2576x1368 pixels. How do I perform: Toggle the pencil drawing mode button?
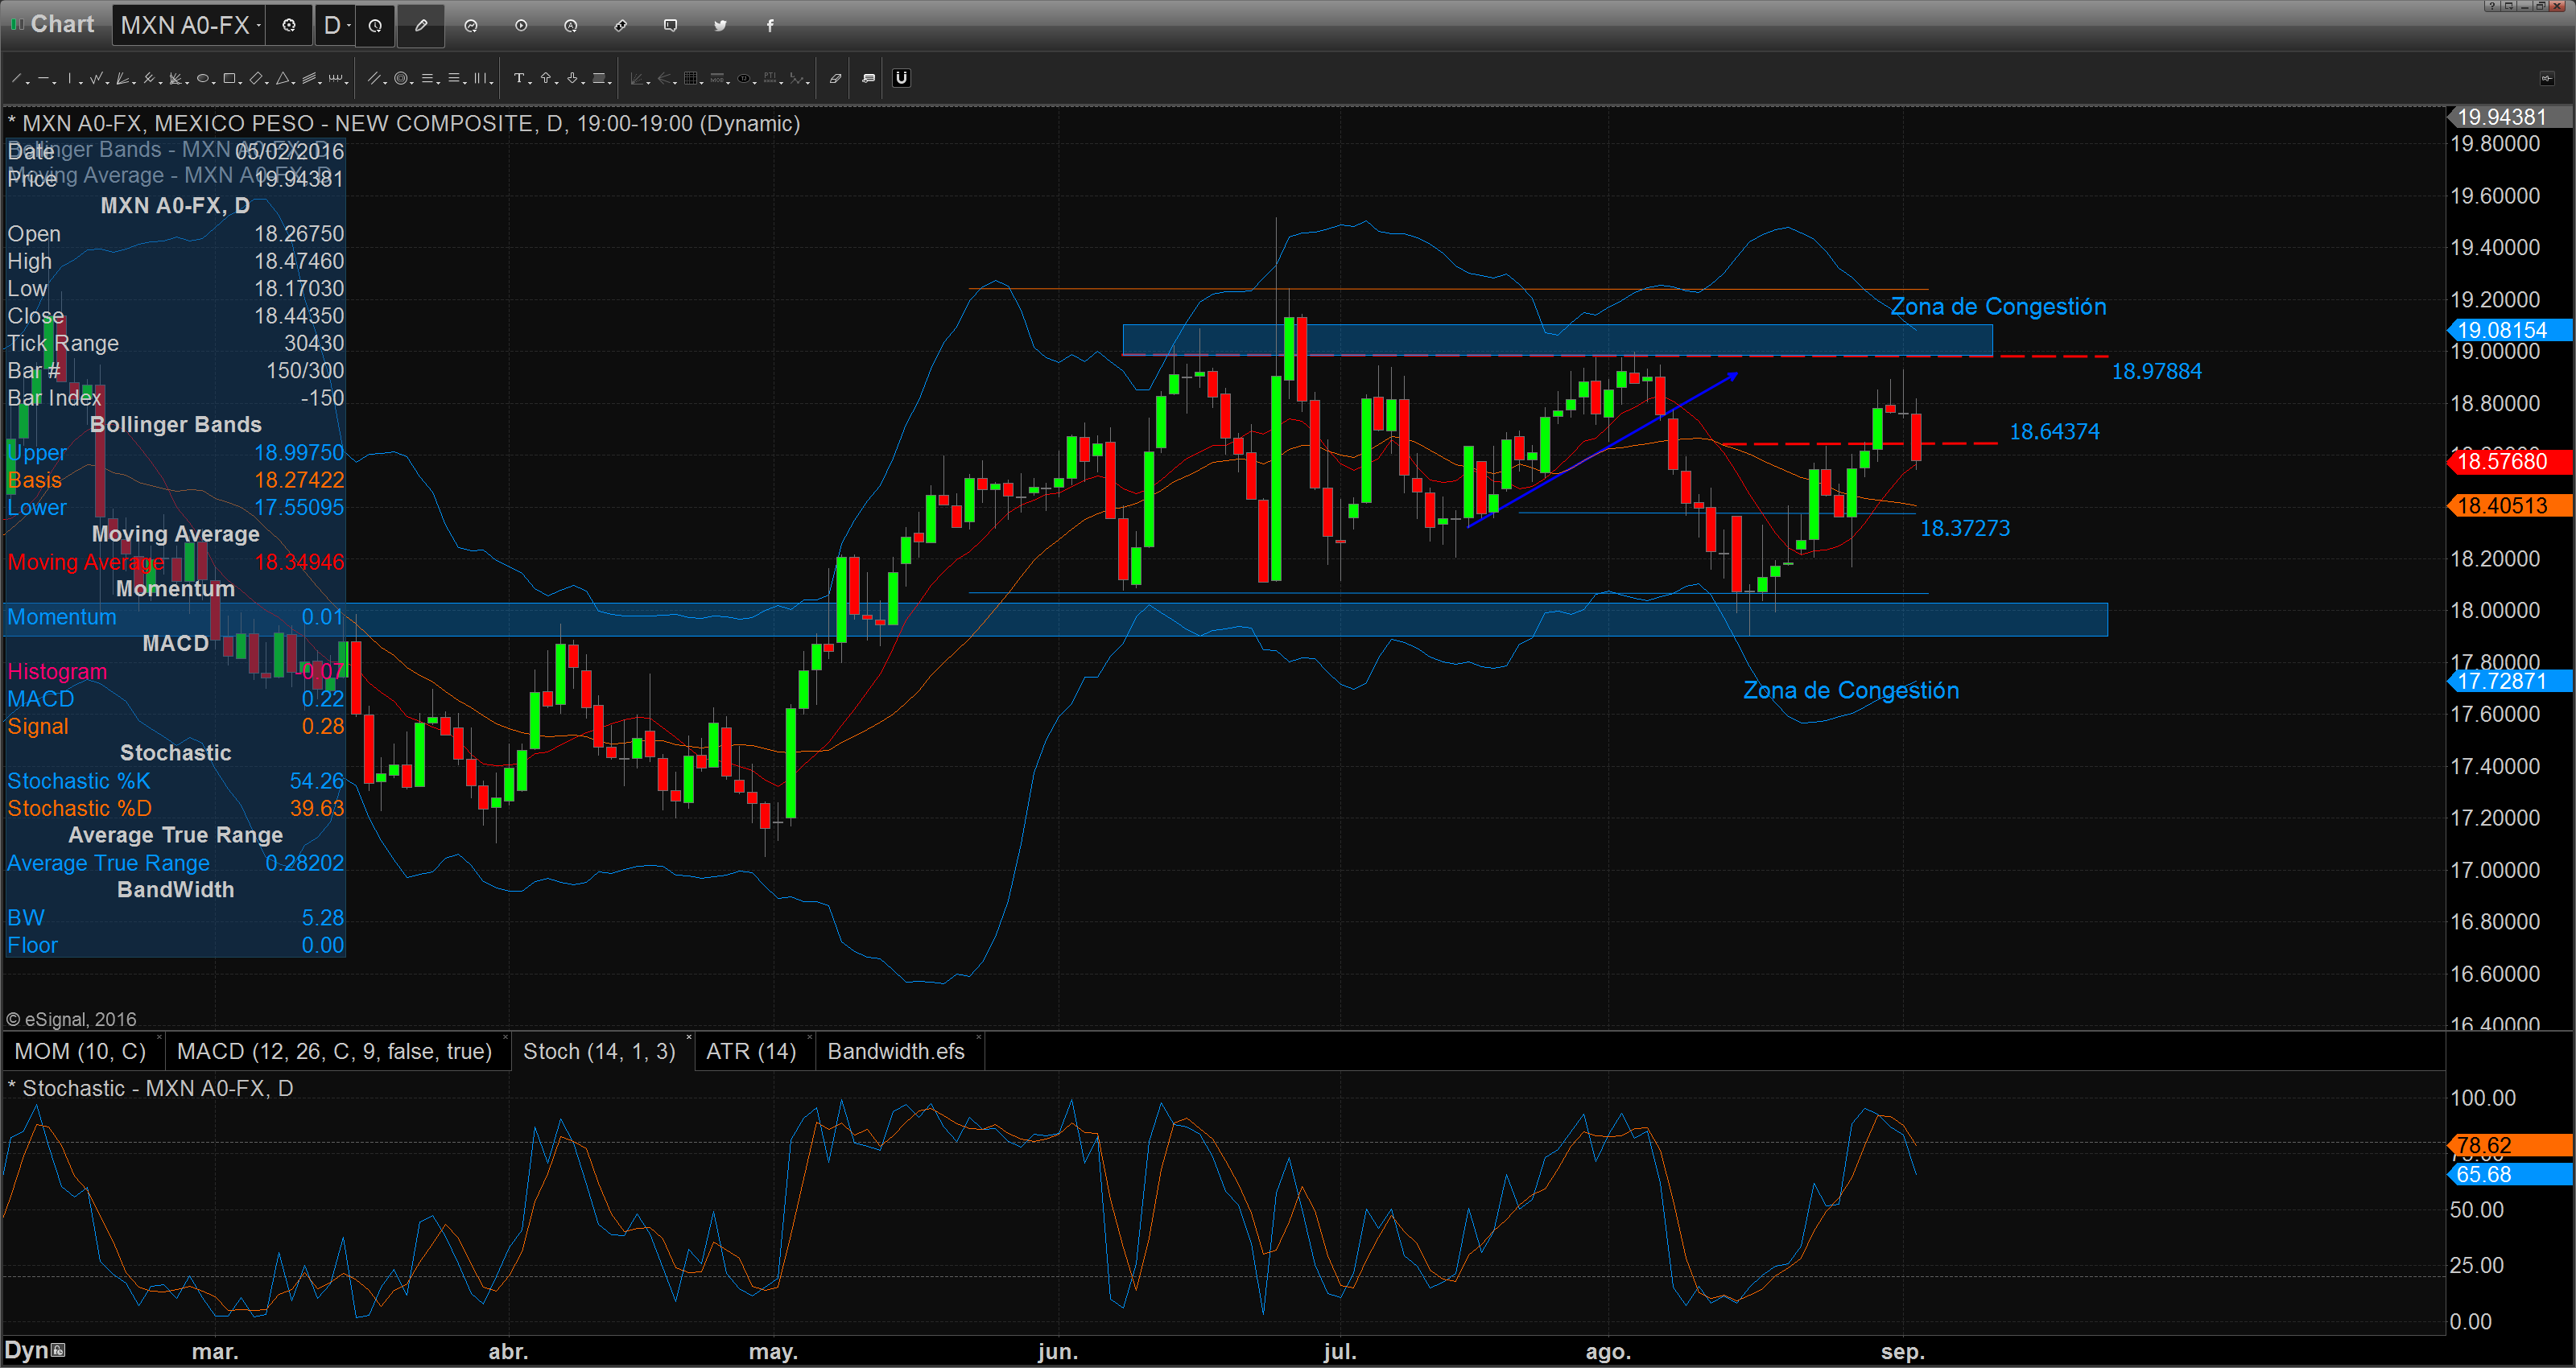click(421, 25)
